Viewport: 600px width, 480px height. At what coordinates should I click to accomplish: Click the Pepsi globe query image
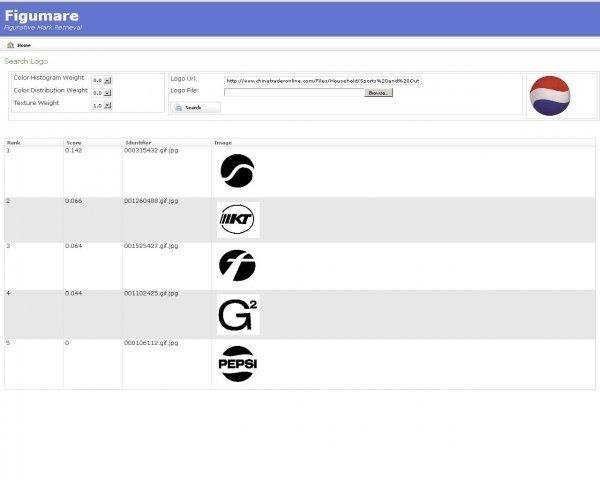550,96
